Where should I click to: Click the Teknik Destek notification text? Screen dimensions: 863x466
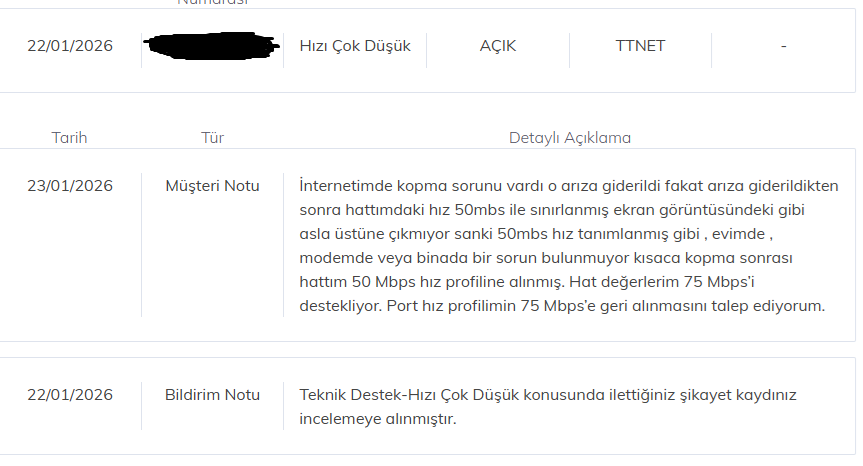pyautogui.click(x=548, y=407)
